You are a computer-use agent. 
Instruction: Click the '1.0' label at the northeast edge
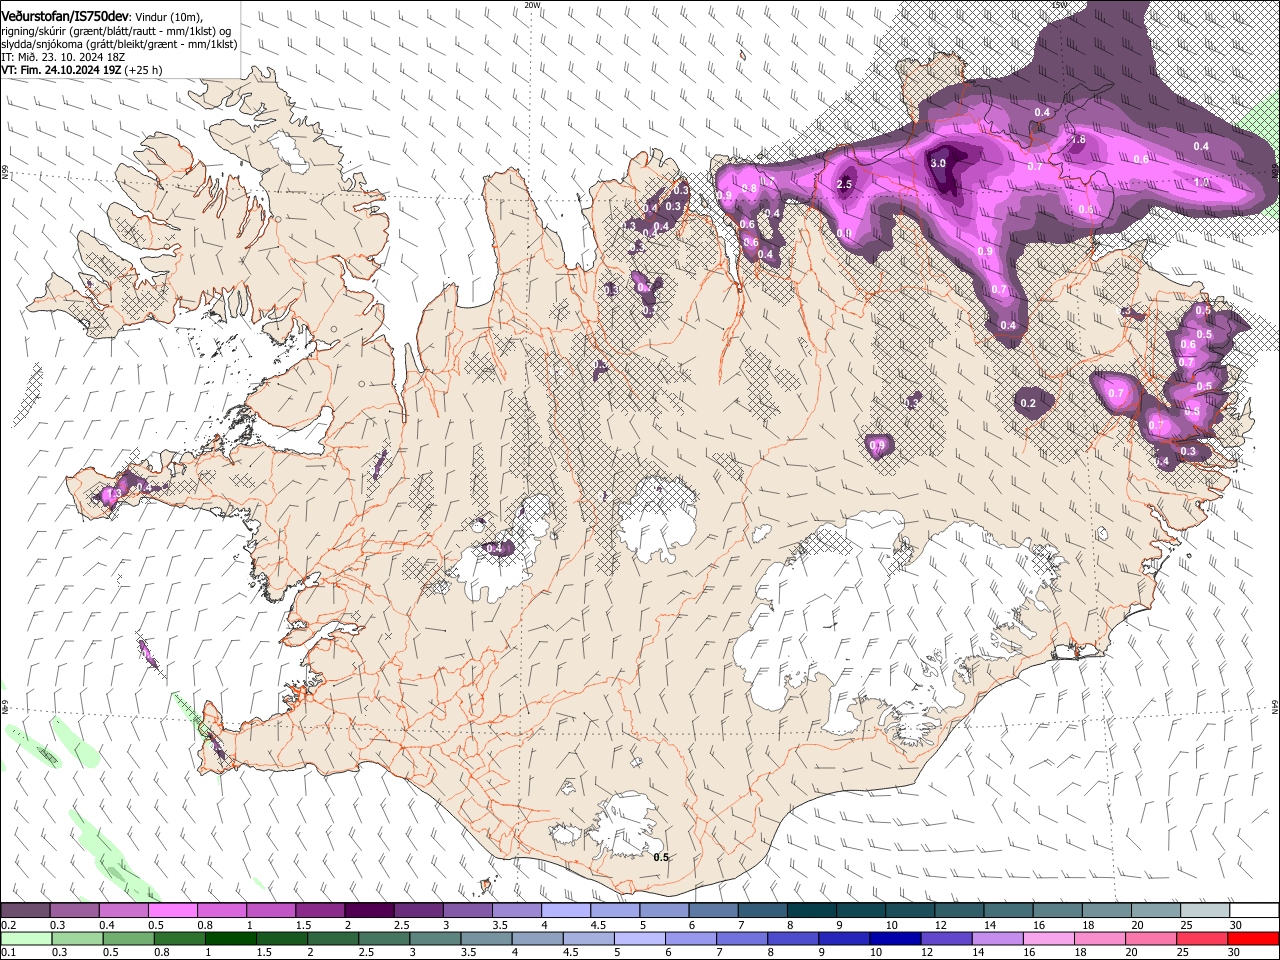(x=1202, y=183)
